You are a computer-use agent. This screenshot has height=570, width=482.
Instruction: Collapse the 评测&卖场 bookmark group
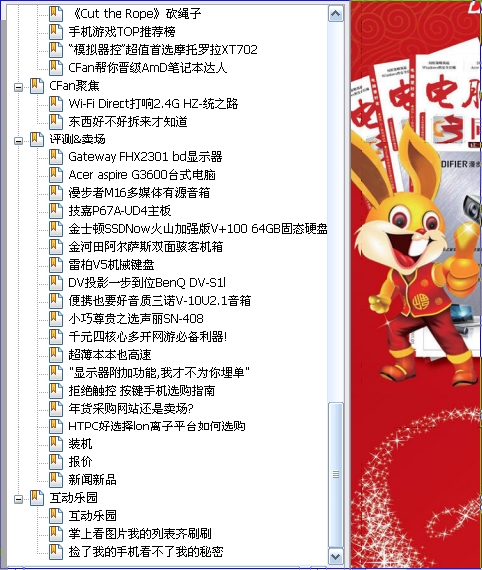pos(18,141)
